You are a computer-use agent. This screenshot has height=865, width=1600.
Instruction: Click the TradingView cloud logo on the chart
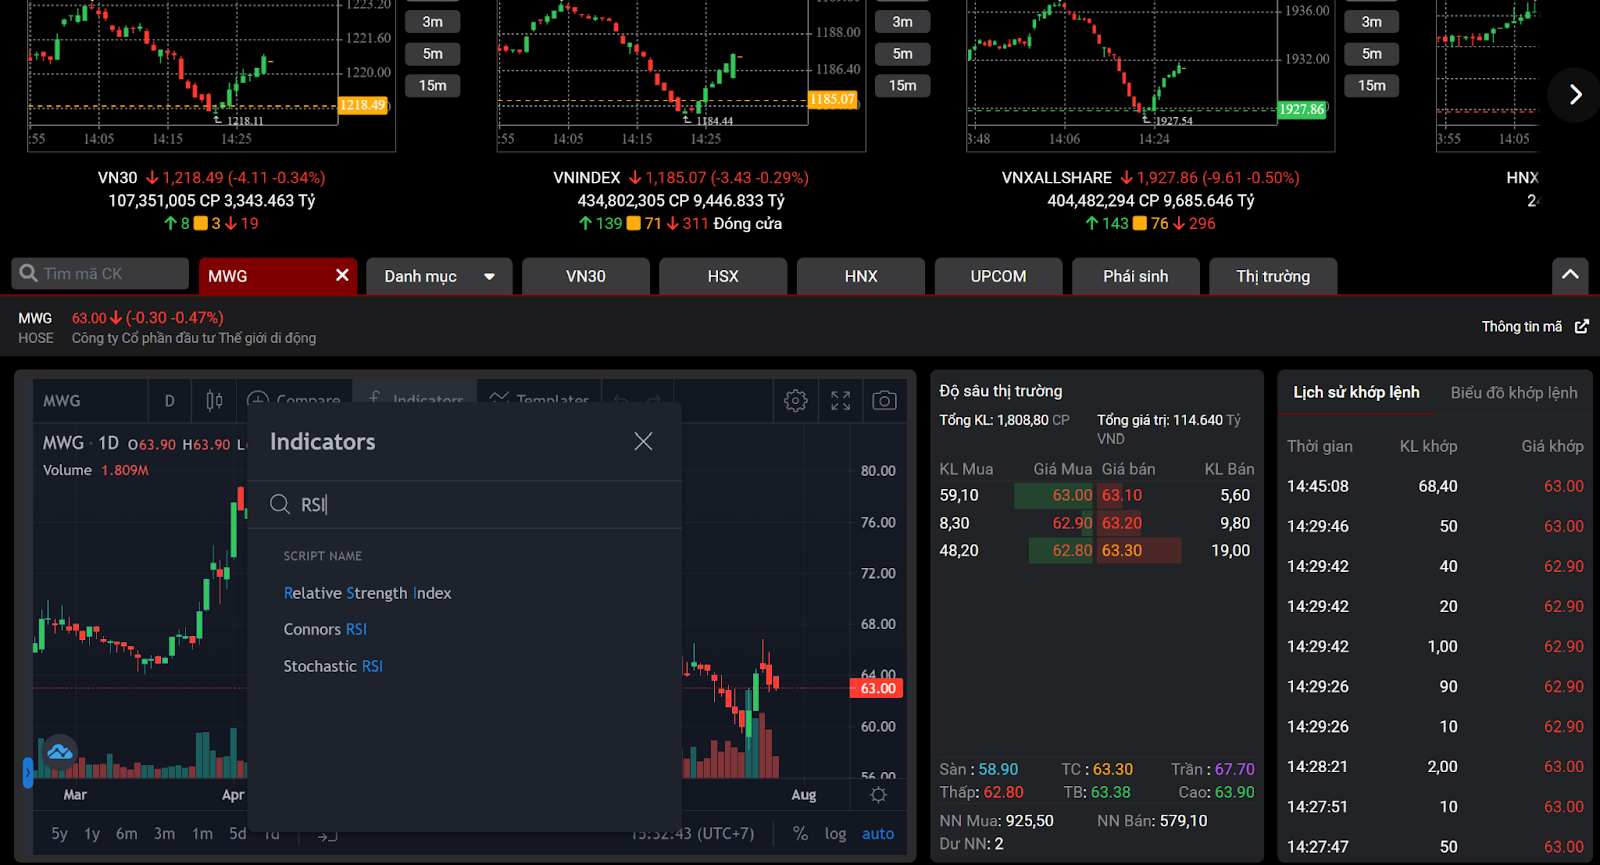60,752
